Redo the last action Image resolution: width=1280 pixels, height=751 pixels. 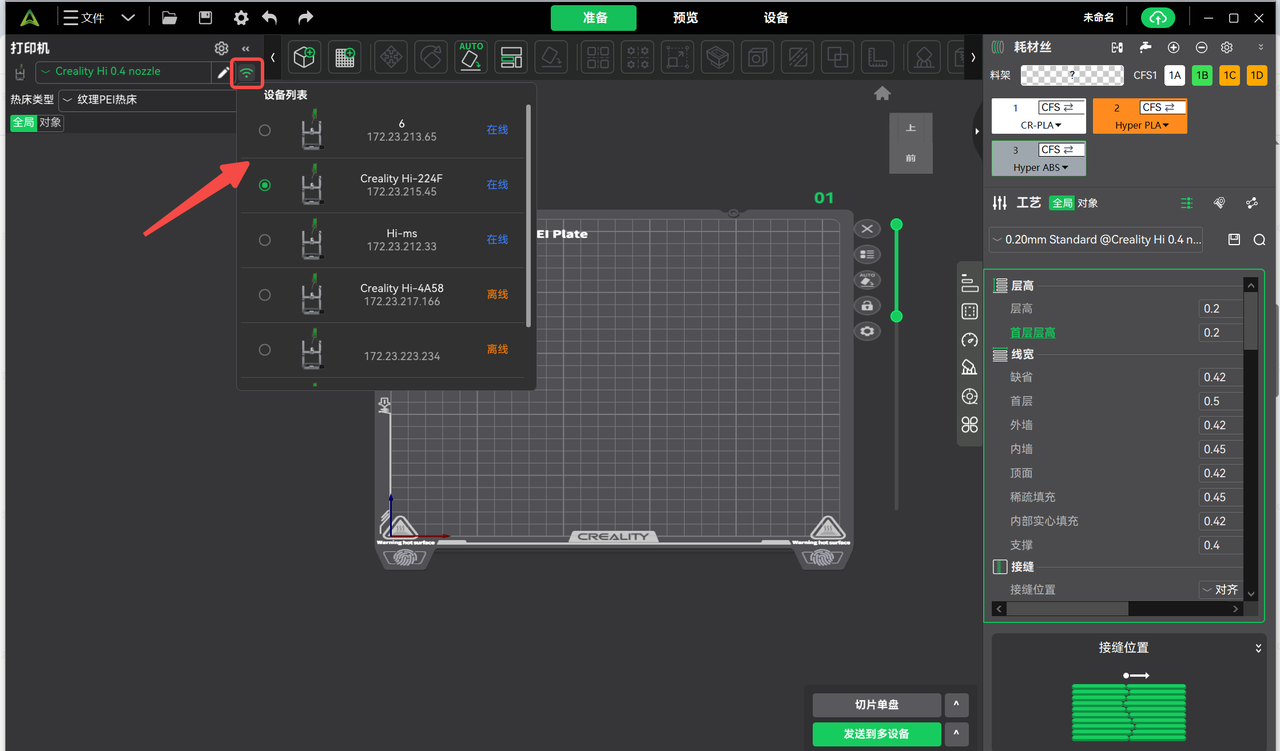point(305,18)
